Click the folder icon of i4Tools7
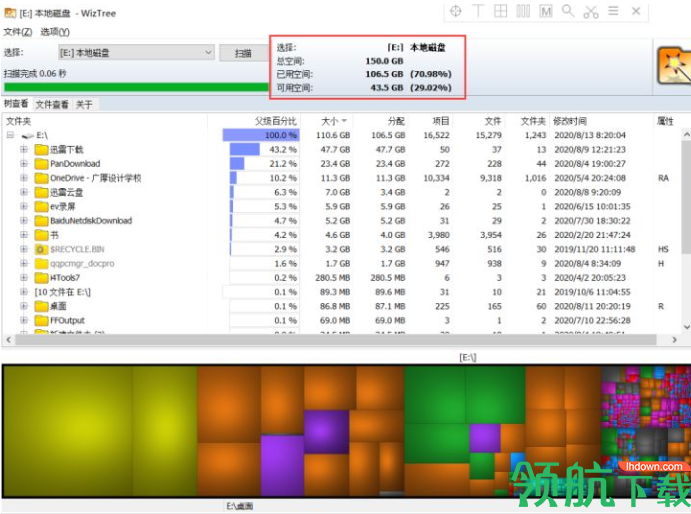 click(x=41, y=278)
